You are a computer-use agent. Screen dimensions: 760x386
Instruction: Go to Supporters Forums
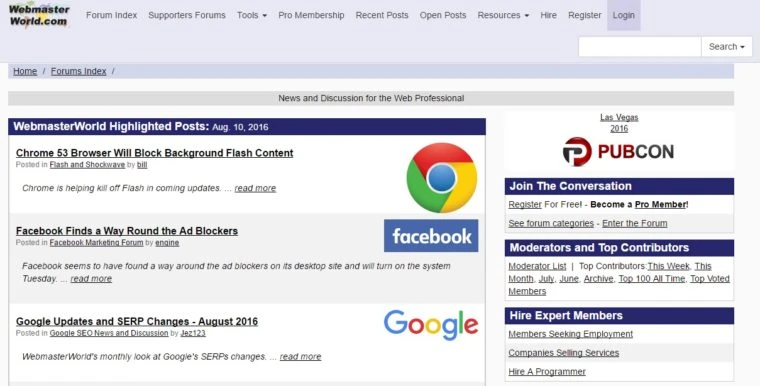187,15
